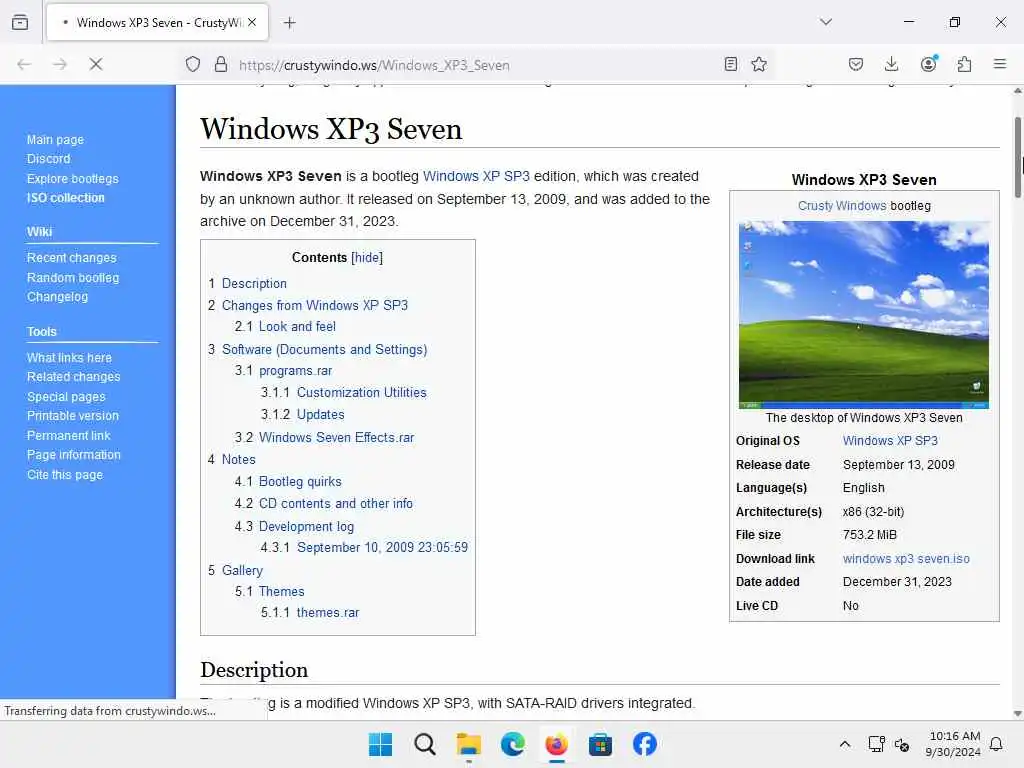Screen dimensions: 1024x768
Task: Go to Main page sidebar link
Action: click(x=55, y=140)
